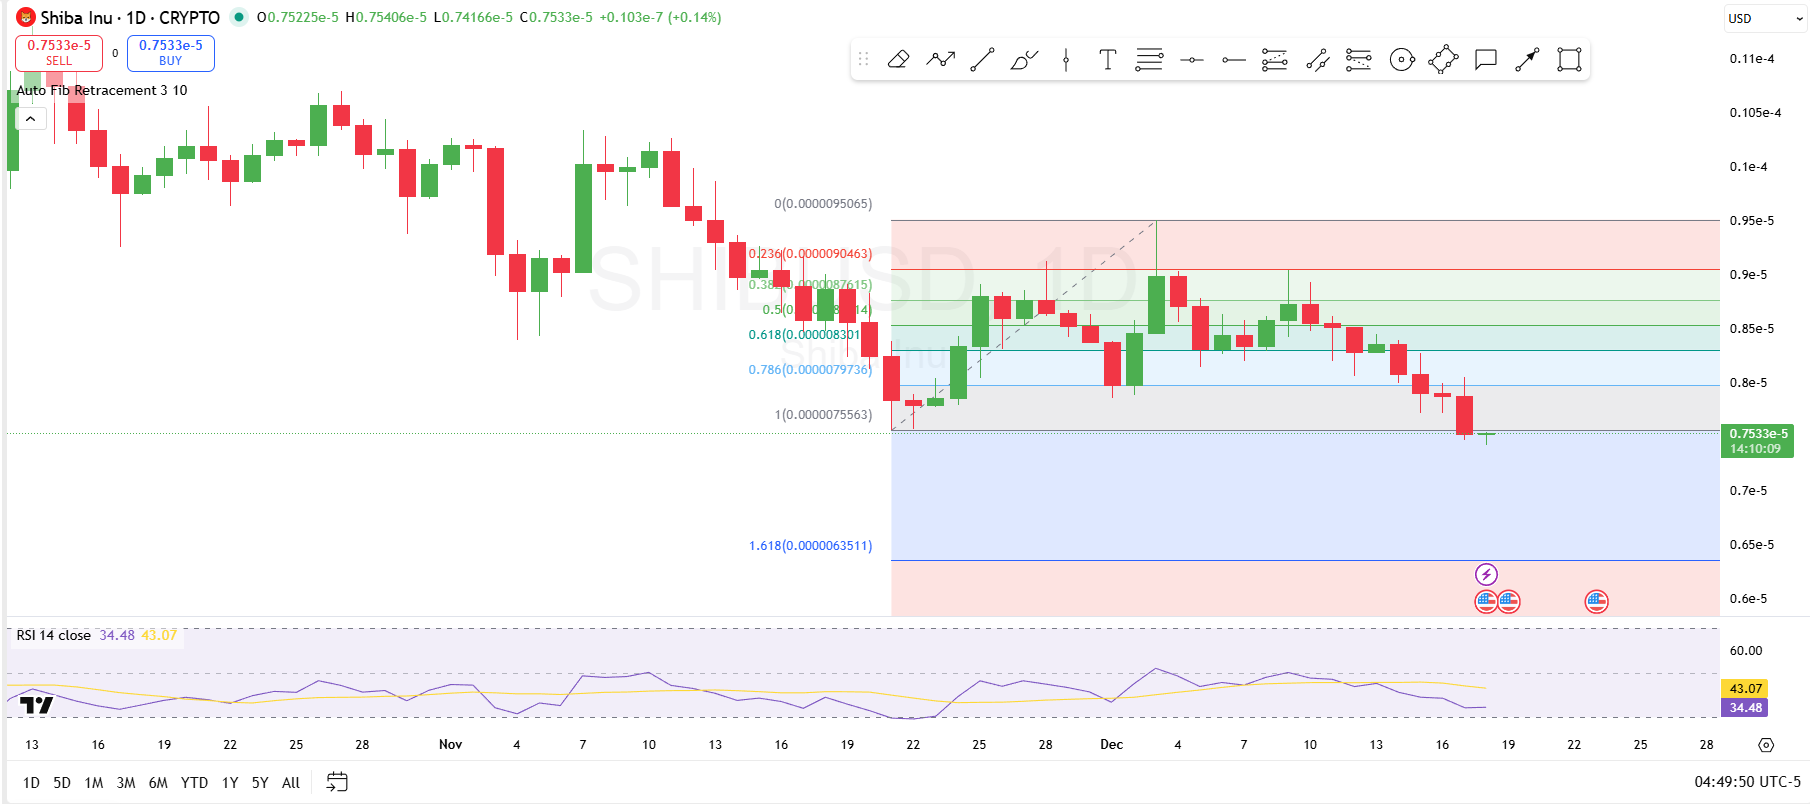Select the Text annotation tool
1810x804 pixels.
tap(1107, 60)
